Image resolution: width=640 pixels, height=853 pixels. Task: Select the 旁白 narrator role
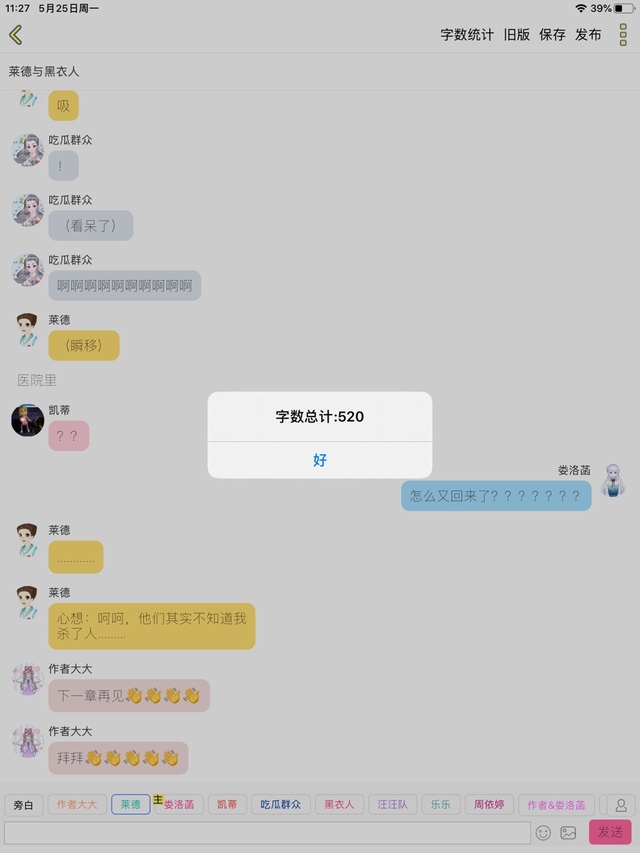pos(23,805)
